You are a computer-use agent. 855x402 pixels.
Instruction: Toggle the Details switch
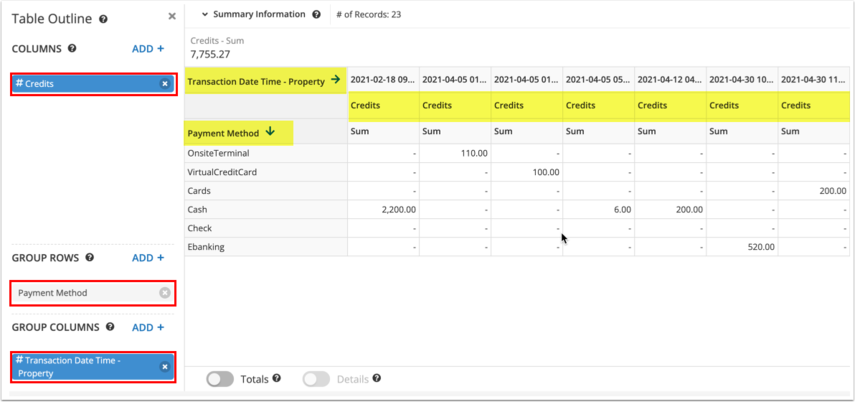click(316, 379)
